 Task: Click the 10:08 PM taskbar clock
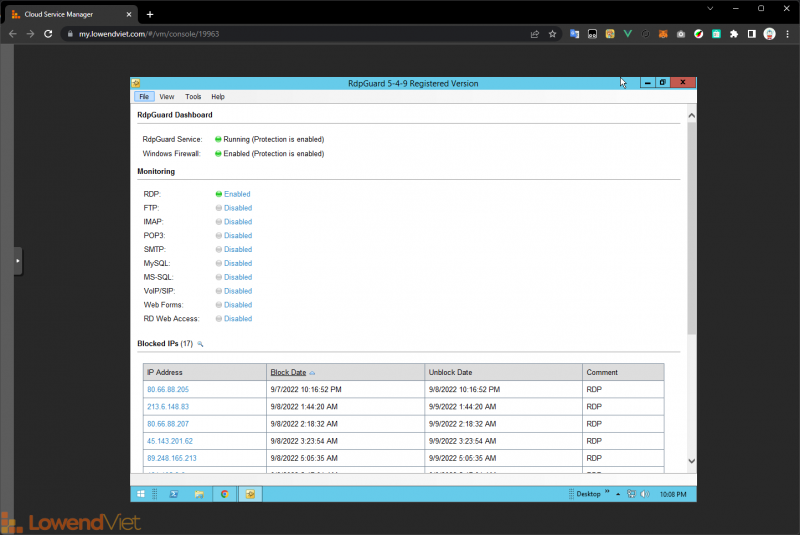click(x=673, y=494)
